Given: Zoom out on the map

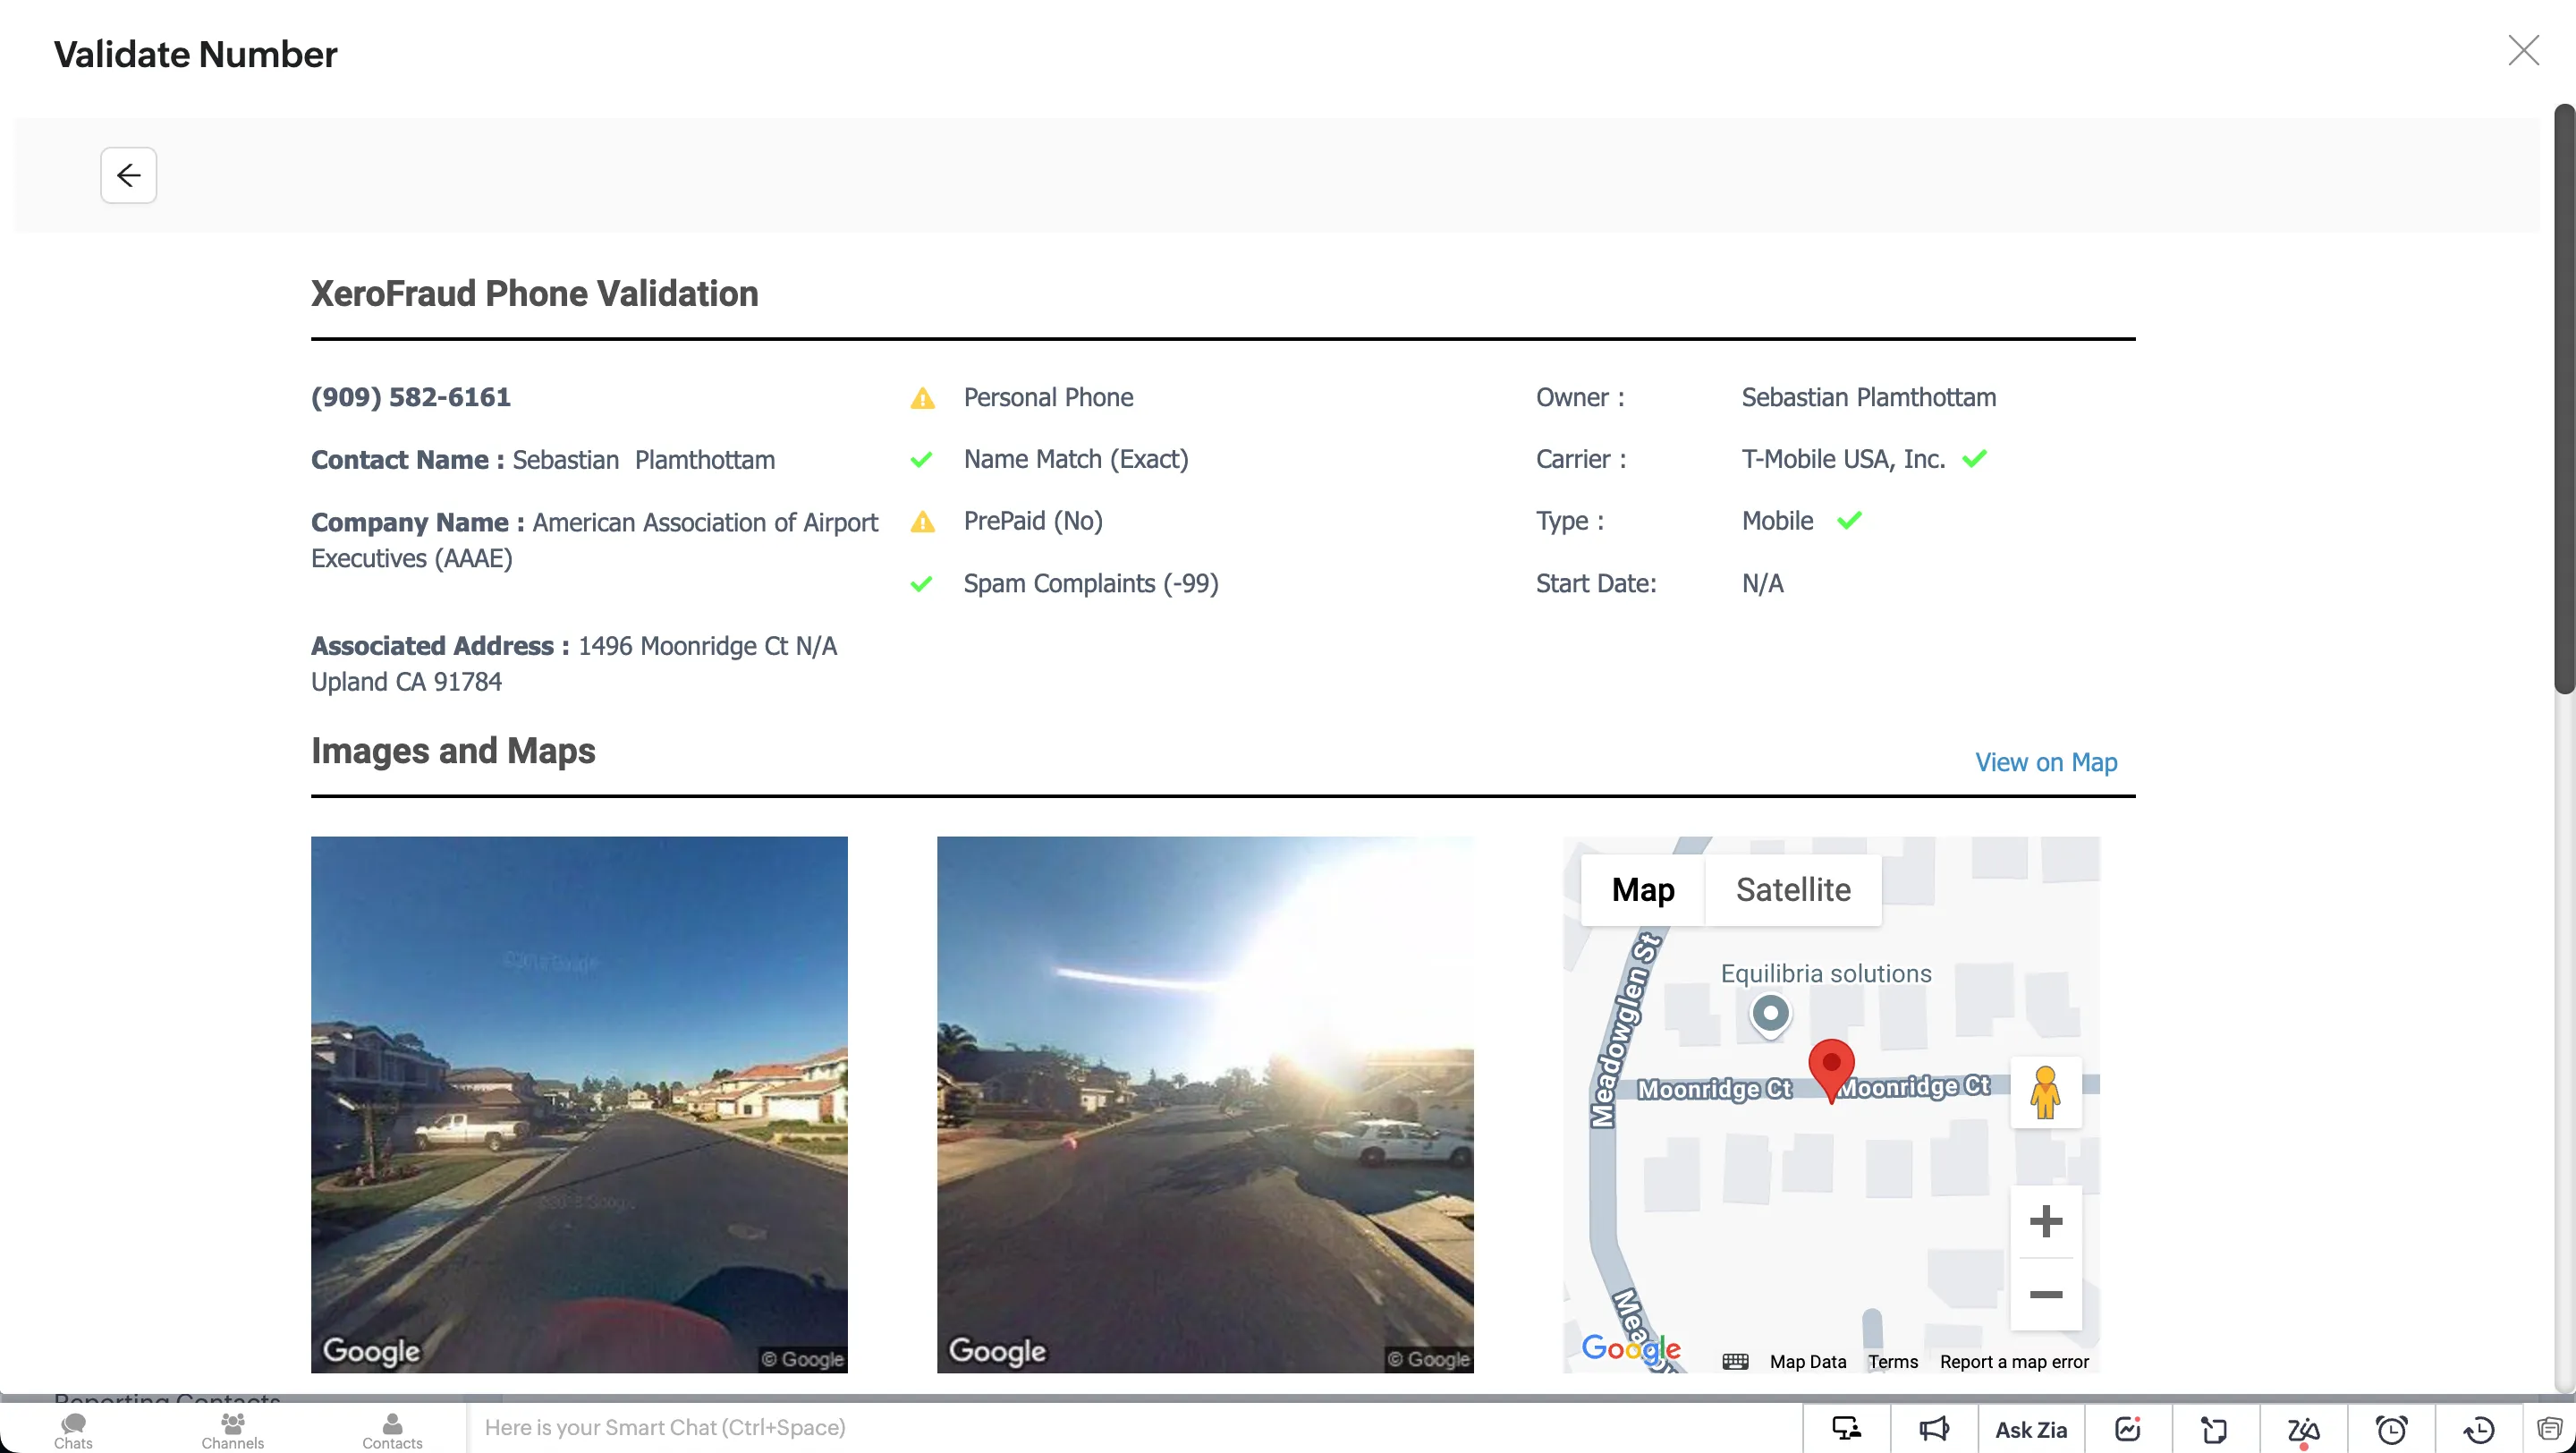Looking at the screenshot, I should tap(2045, 1294).
